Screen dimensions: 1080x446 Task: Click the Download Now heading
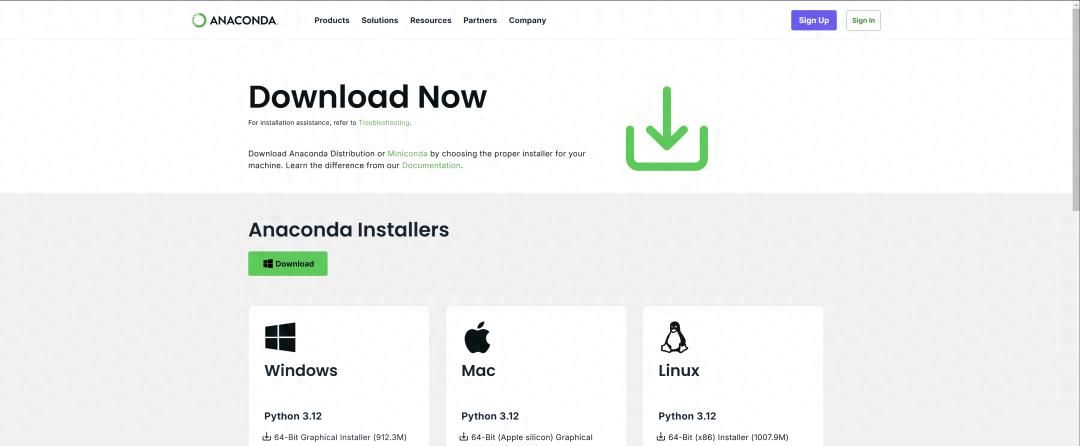coord(367,97)
